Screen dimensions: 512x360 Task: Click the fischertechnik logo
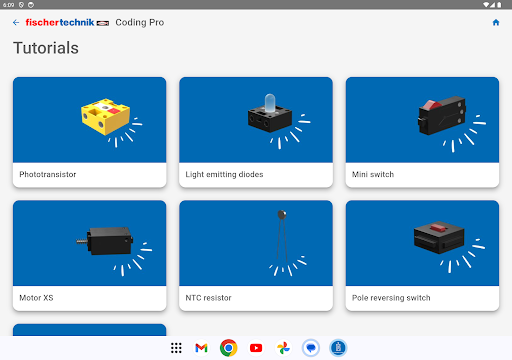click(x=67, y=22)
